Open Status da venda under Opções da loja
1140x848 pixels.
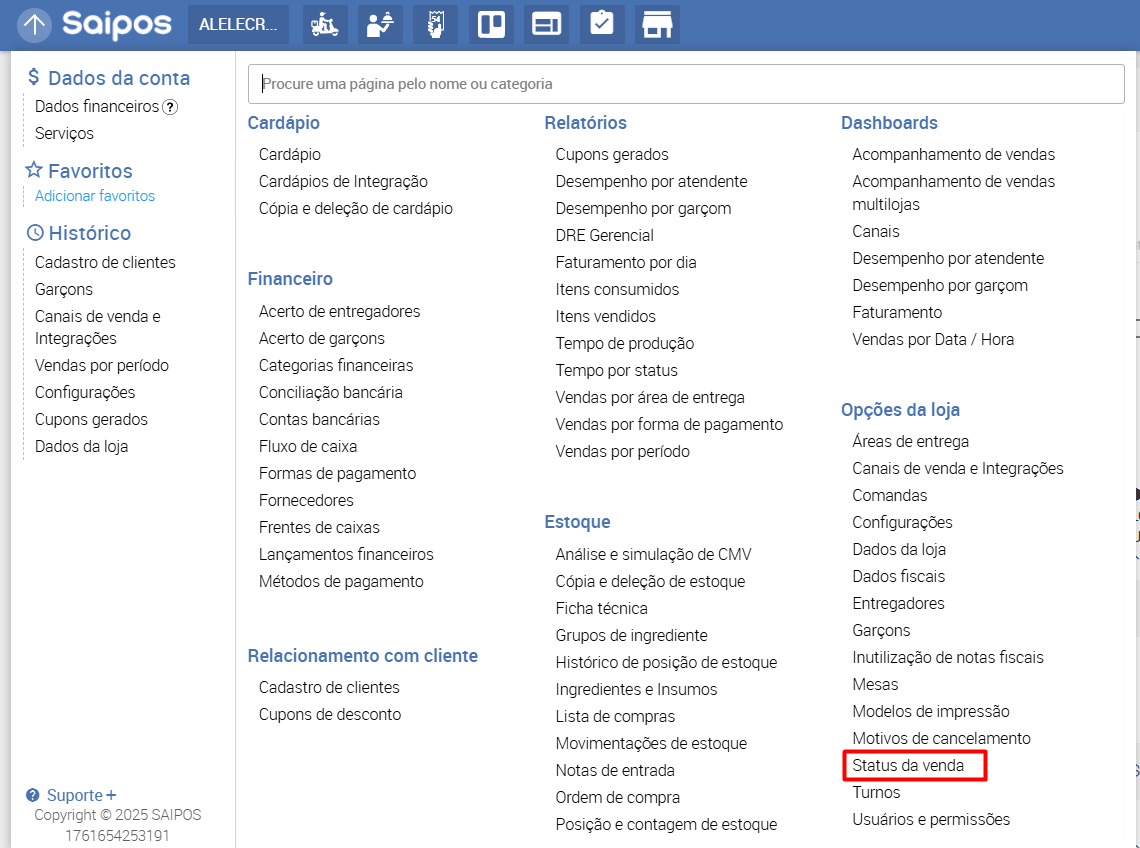(x=908, y=766)
